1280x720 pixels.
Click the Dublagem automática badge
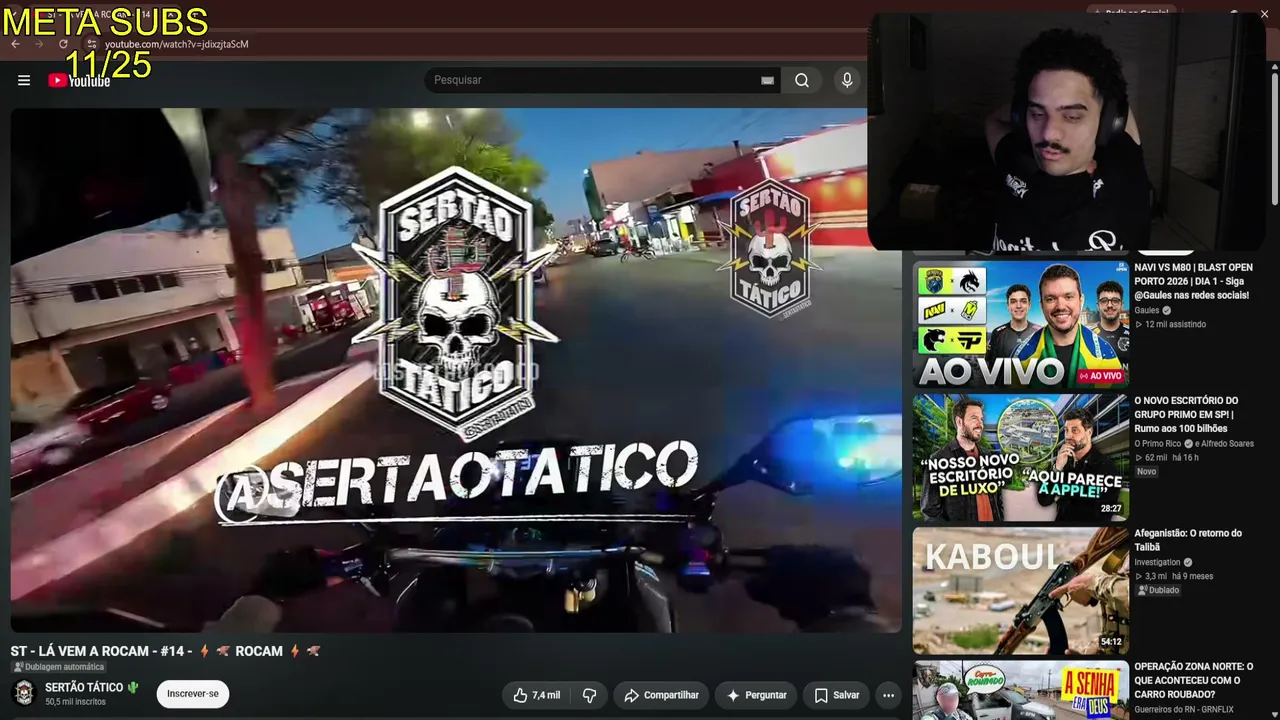[x=58, y=667]
